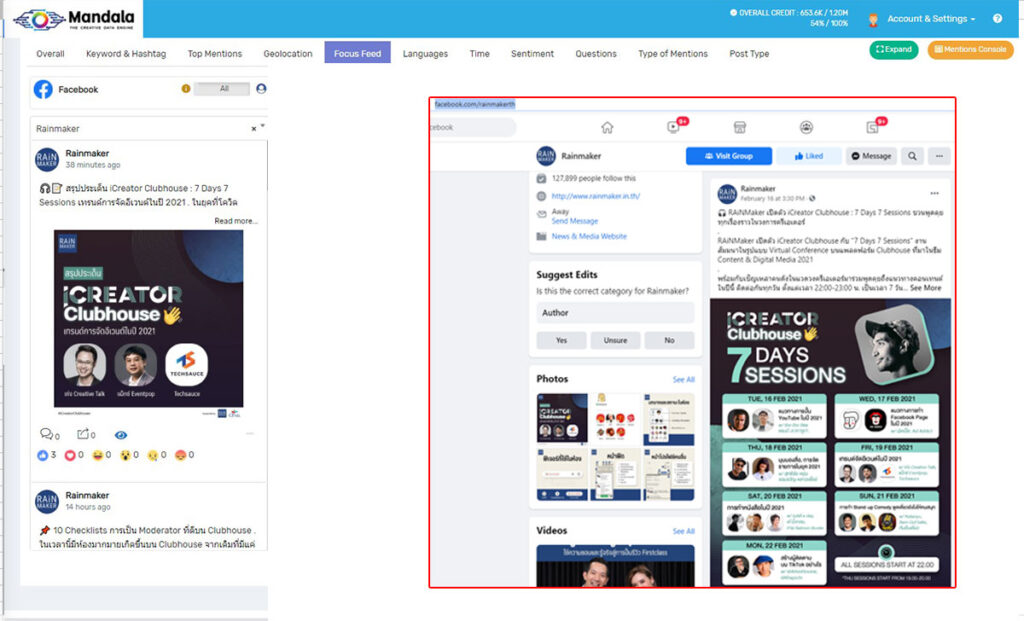Click Yes in Suggest Edits
1024x621 pixels.
click(x=562, y=340)
